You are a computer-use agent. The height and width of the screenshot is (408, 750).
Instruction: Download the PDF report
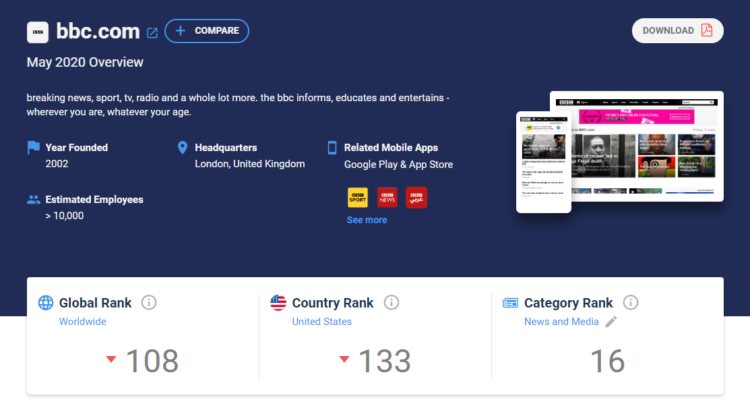tap(677, 31)
